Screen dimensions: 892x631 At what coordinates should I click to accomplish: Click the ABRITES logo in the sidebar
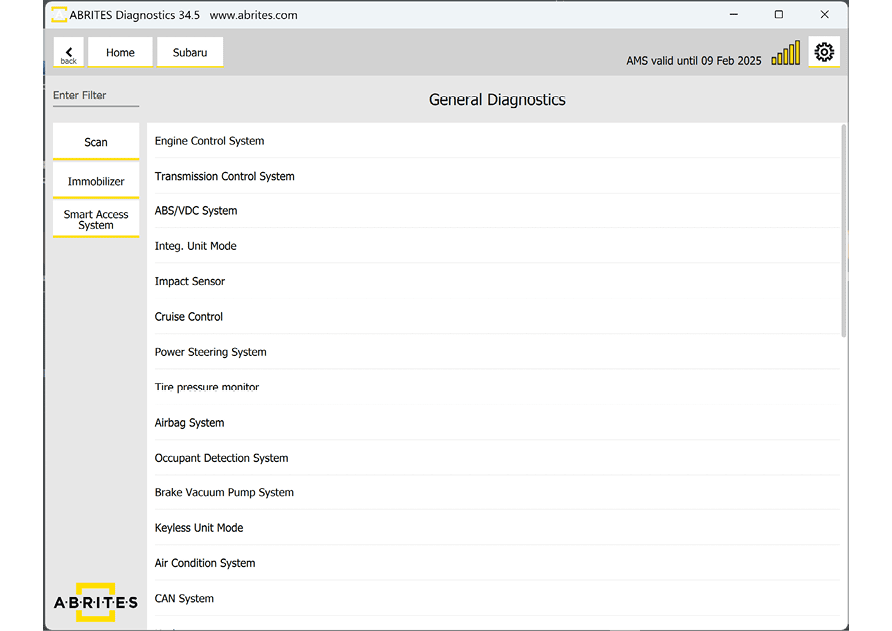point(96,602)
